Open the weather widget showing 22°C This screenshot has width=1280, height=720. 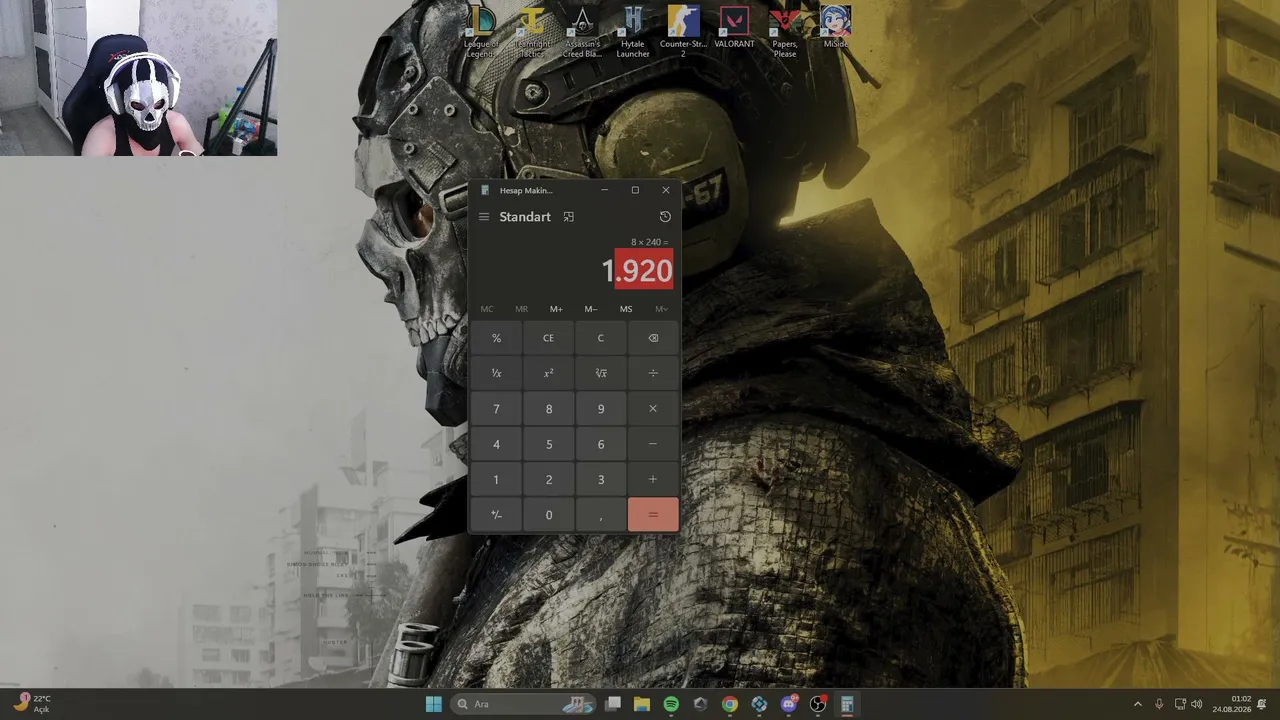tap(32, 704)
